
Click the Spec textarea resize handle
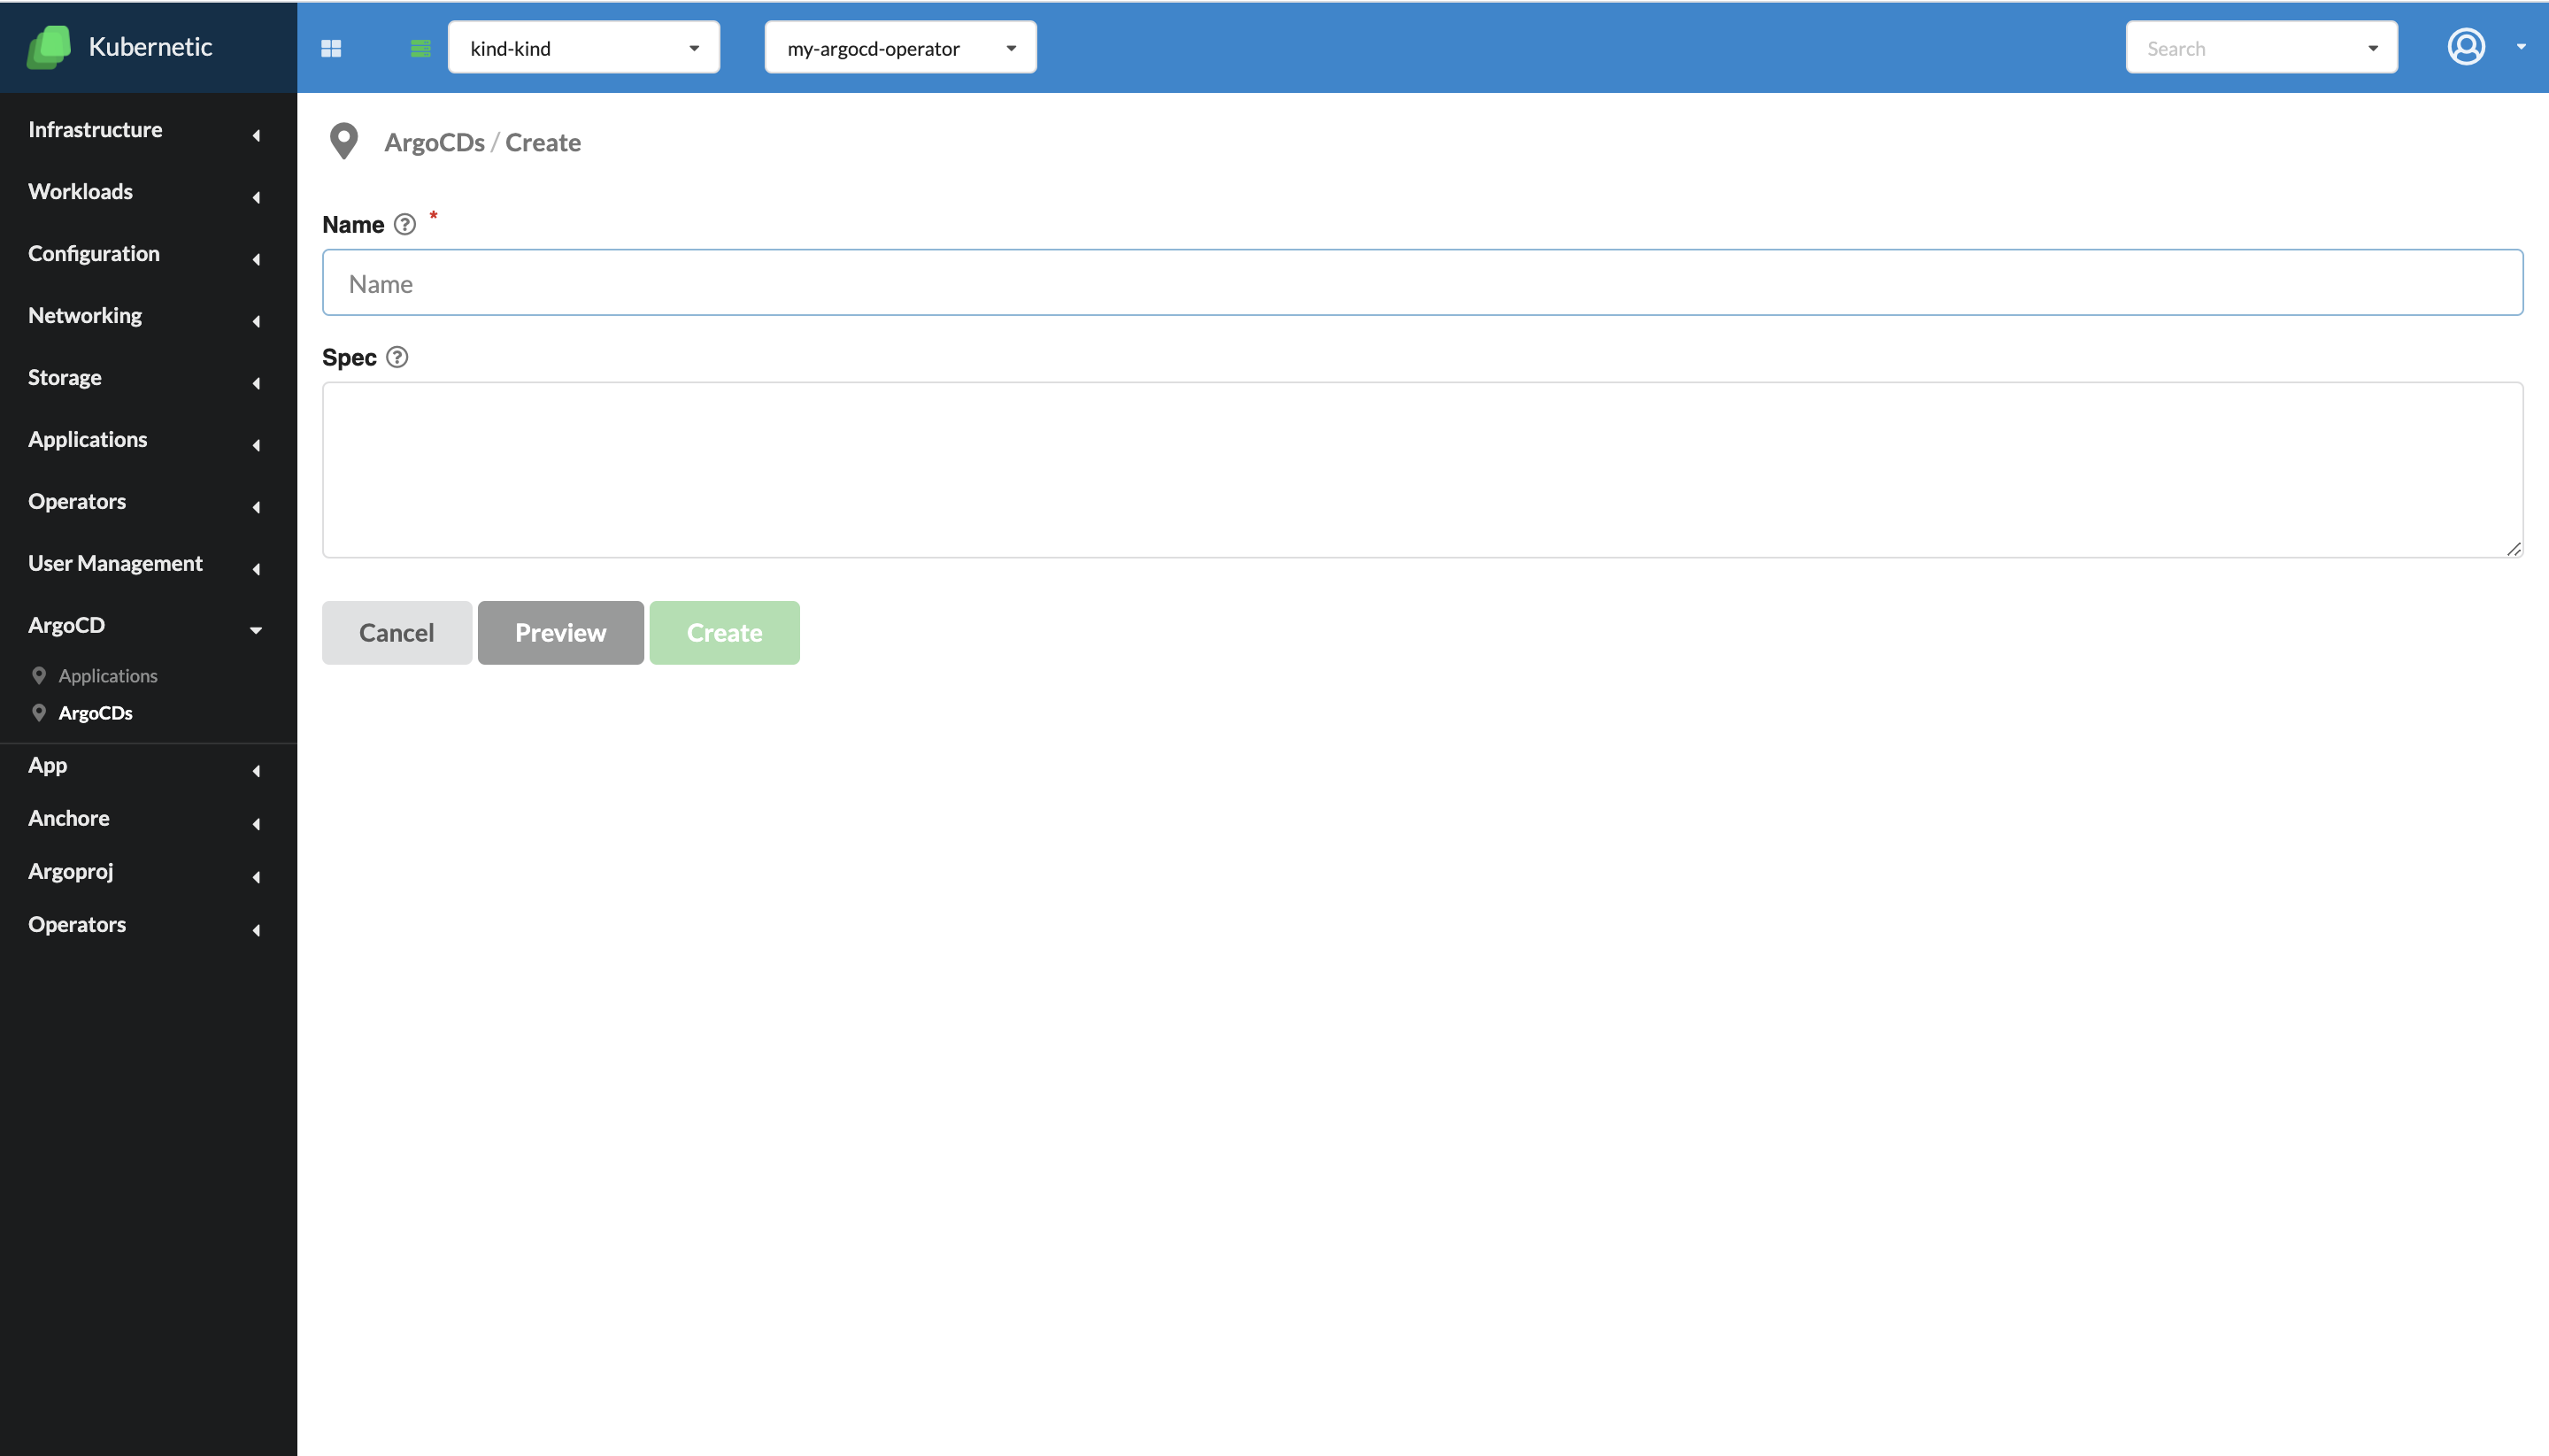click(x=2513, y=548)
